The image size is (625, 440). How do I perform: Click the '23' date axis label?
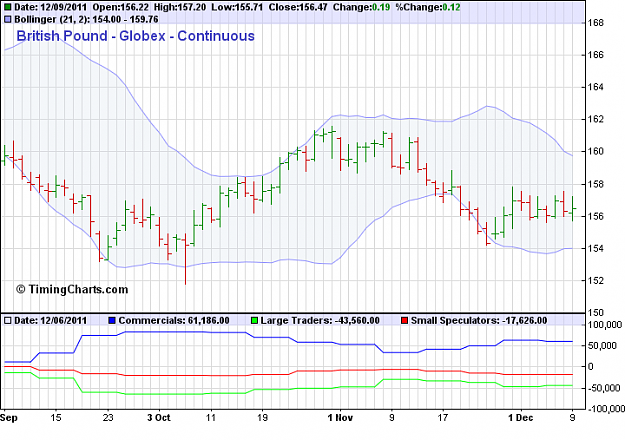tap(108, 418)
